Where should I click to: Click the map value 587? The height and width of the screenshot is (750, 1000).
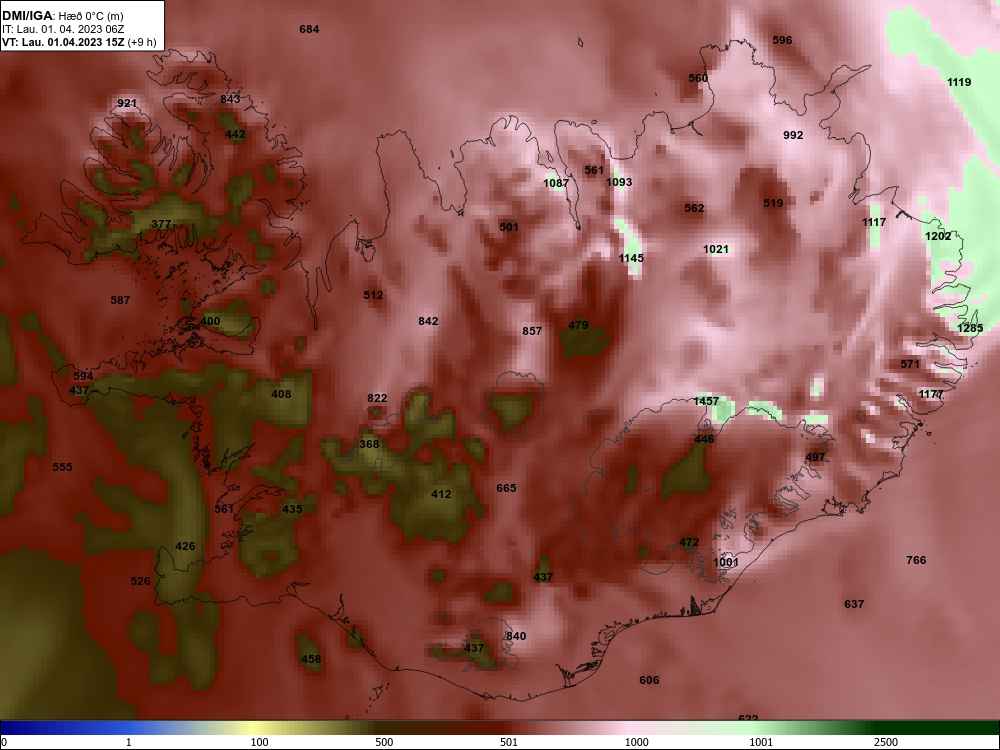(x=121, y=300)
